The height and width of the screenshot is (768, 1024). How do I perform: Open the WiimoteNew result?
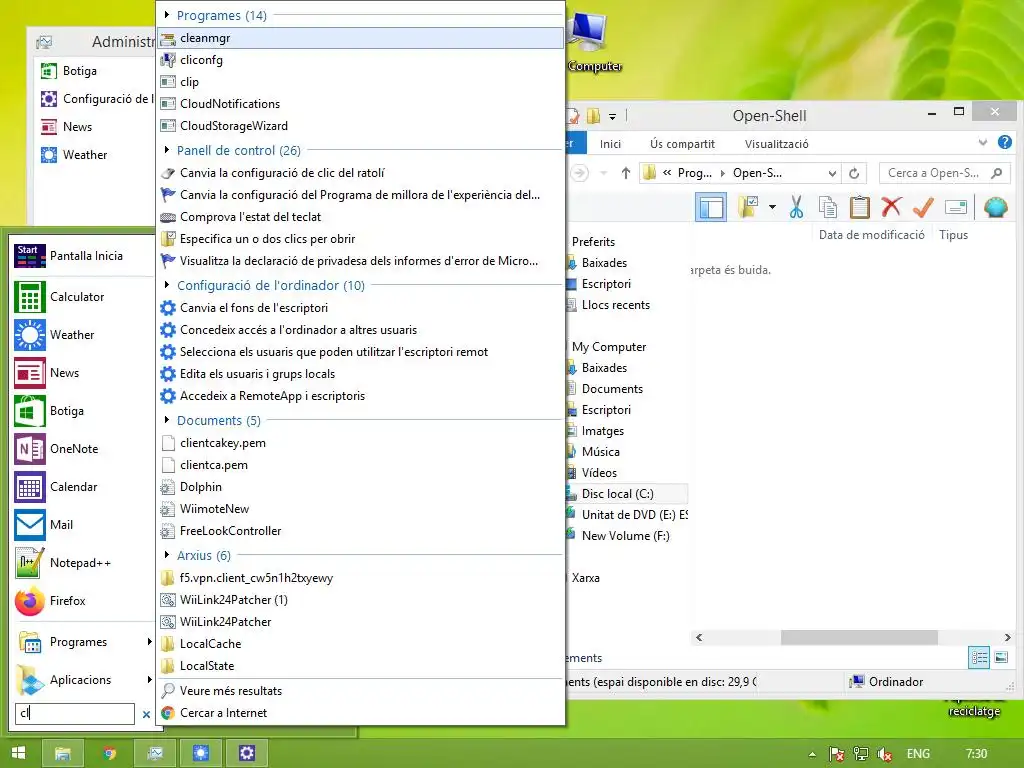pyautogui.click(x=360, y=509)
